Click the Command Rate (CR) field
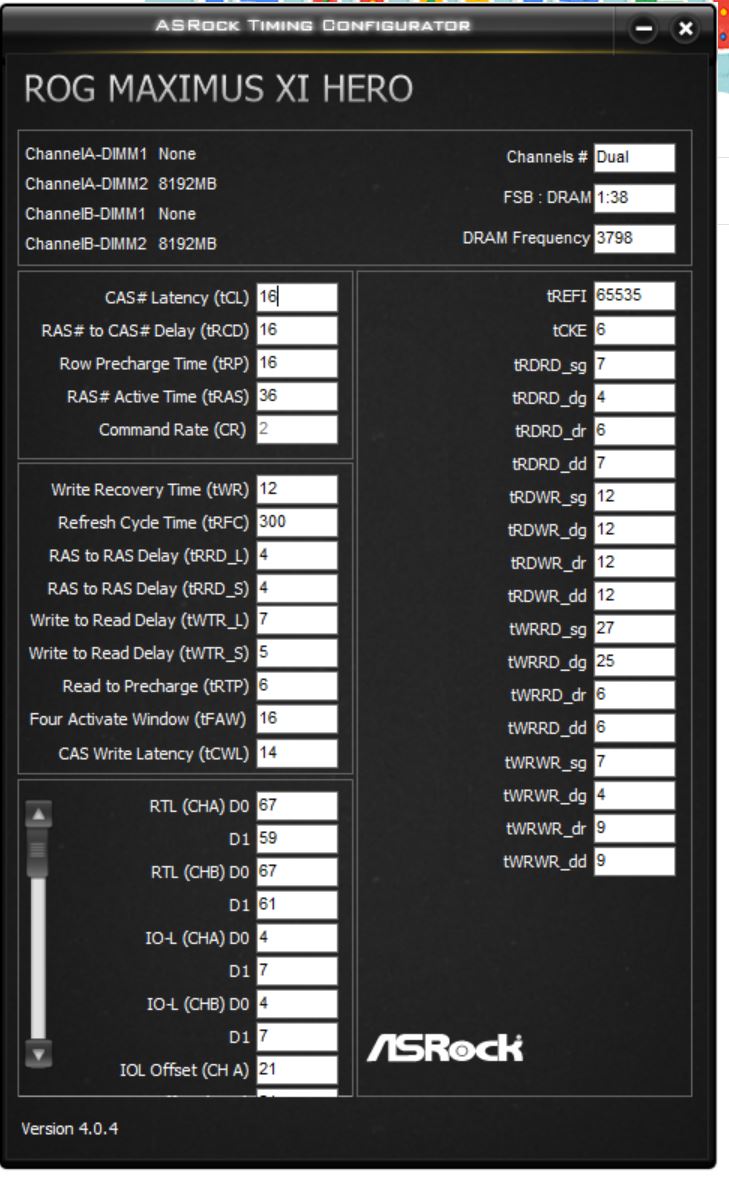 point(297,429)
